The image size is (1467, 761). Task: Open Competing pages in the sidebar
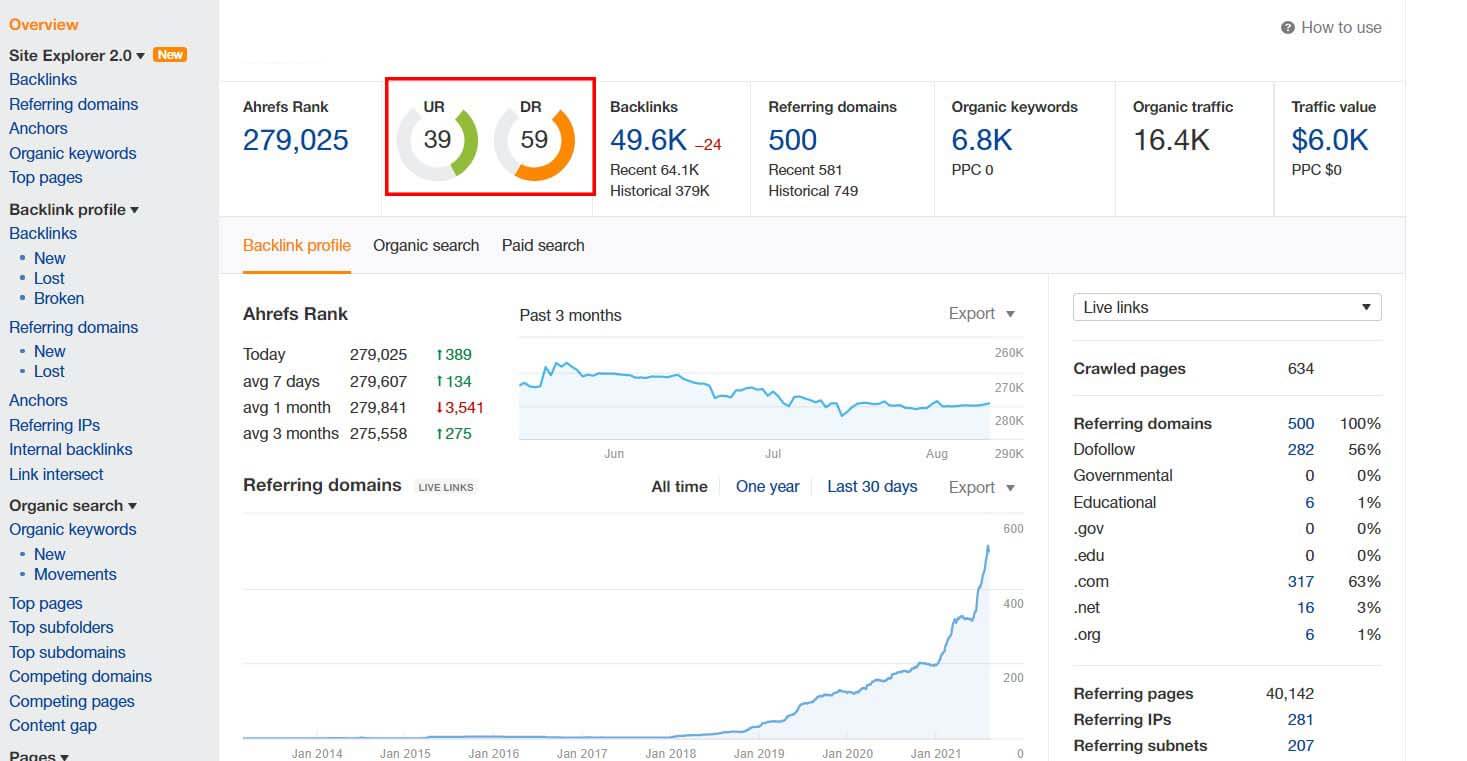click(x=72, y=701)
